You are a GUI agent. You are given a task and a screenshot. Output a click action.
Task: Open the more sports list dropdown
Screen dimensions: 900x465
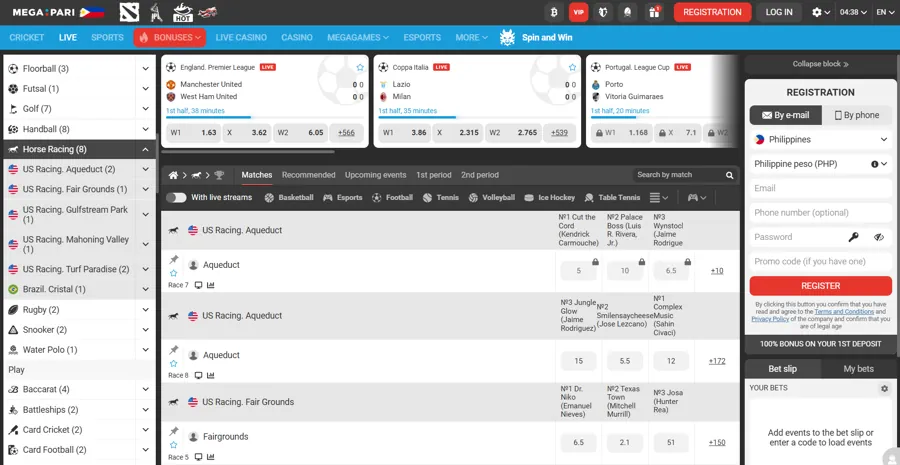[658, 197]
